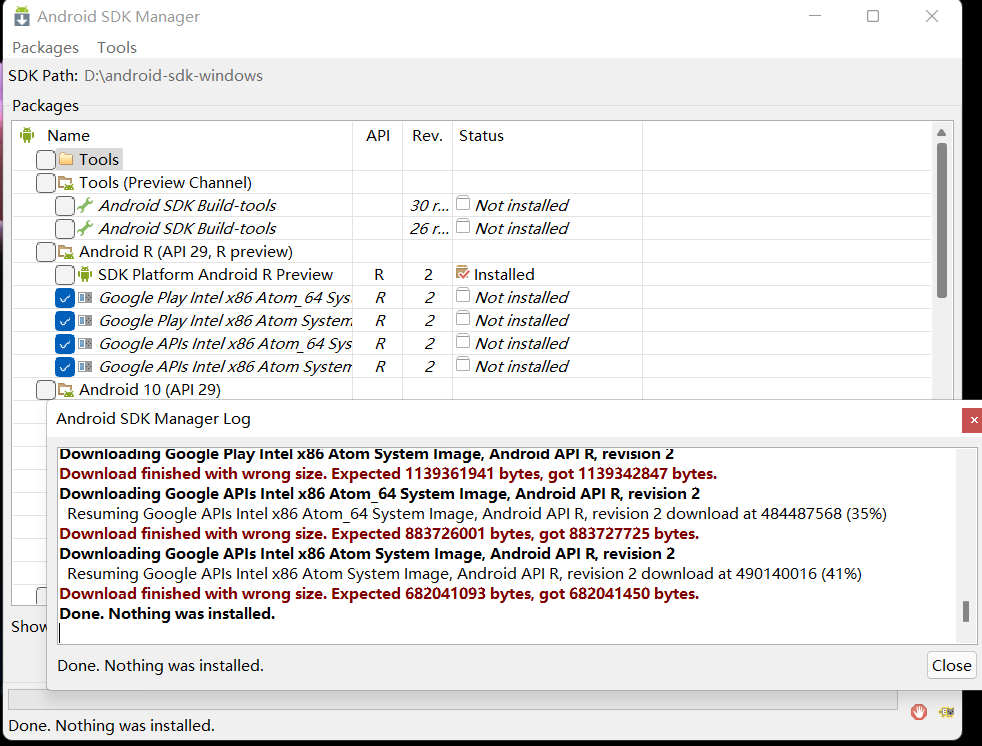Click the system image icon for Google APIs Intel x86 Atom System

coord(85,366)
